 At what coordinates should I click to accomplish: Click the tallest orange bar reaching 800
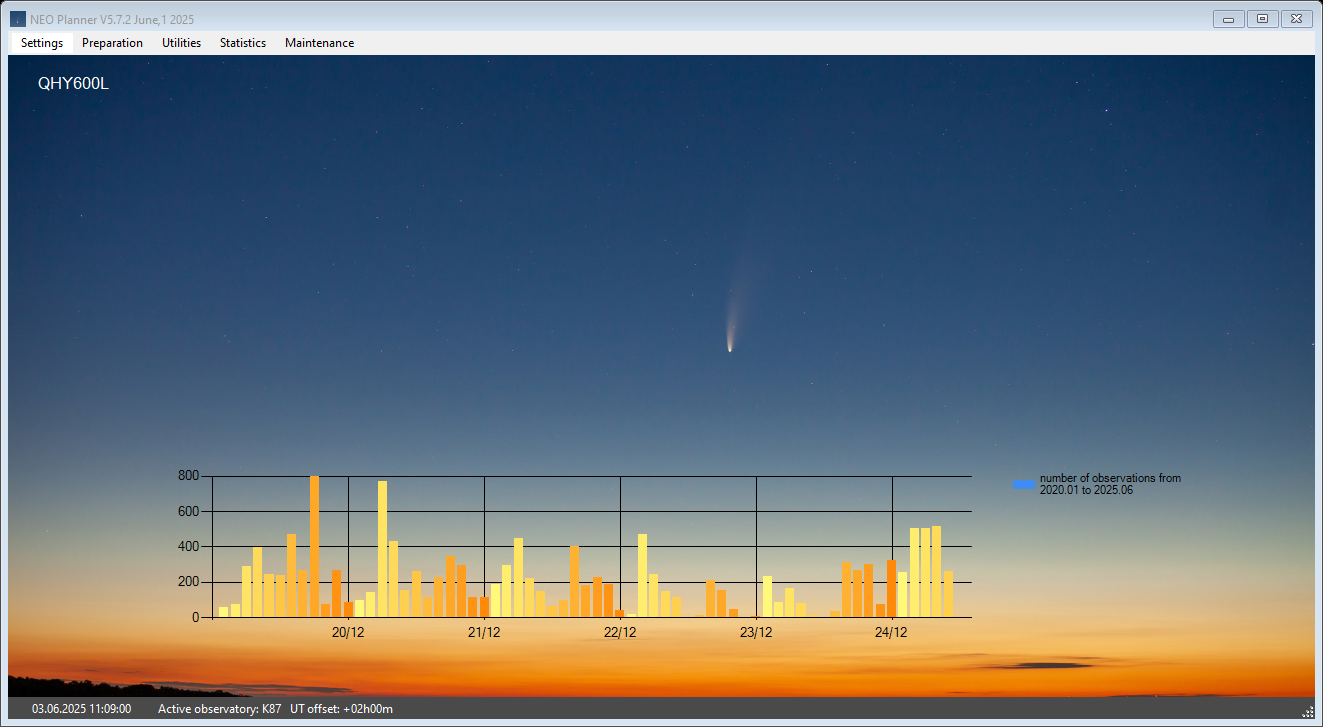(x=314, y=545)
